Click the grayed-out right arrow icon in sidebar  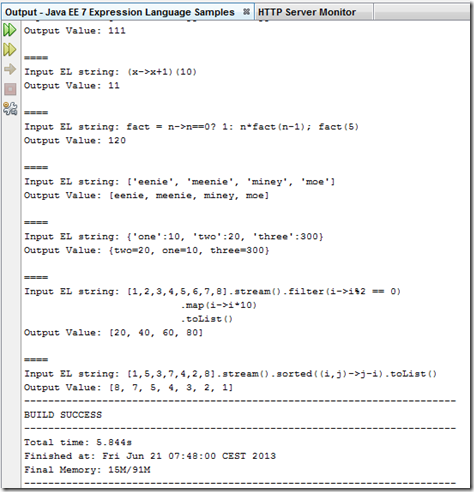pyautogui.click(x=10, y=69)
